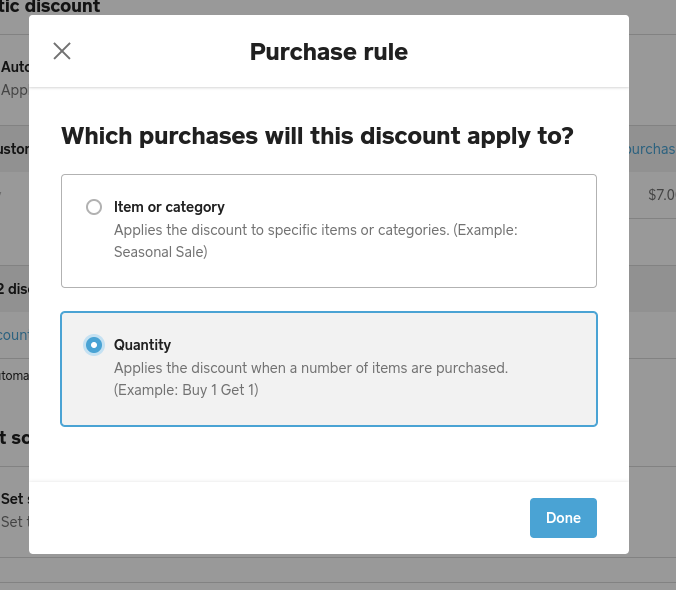
Task: Click the small "utoma" text at left edge
Action: coord(14,376)
